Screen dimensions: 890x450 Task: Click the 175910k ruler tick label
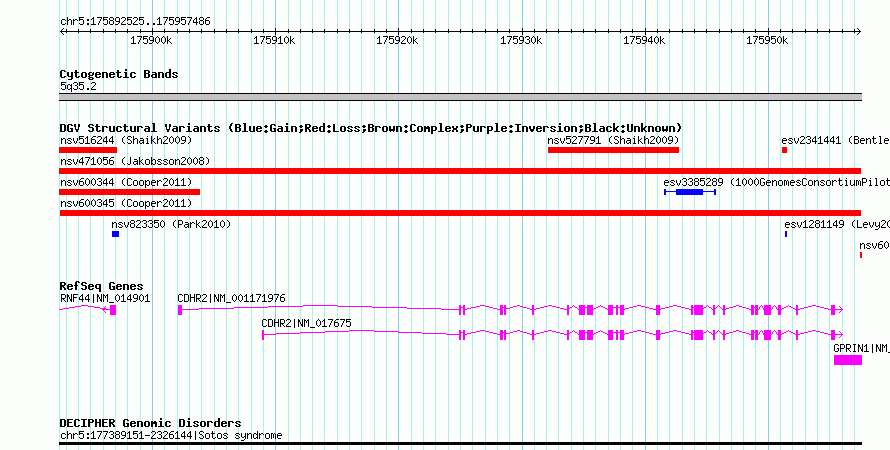pyautogui.click(x=275, y=41)
